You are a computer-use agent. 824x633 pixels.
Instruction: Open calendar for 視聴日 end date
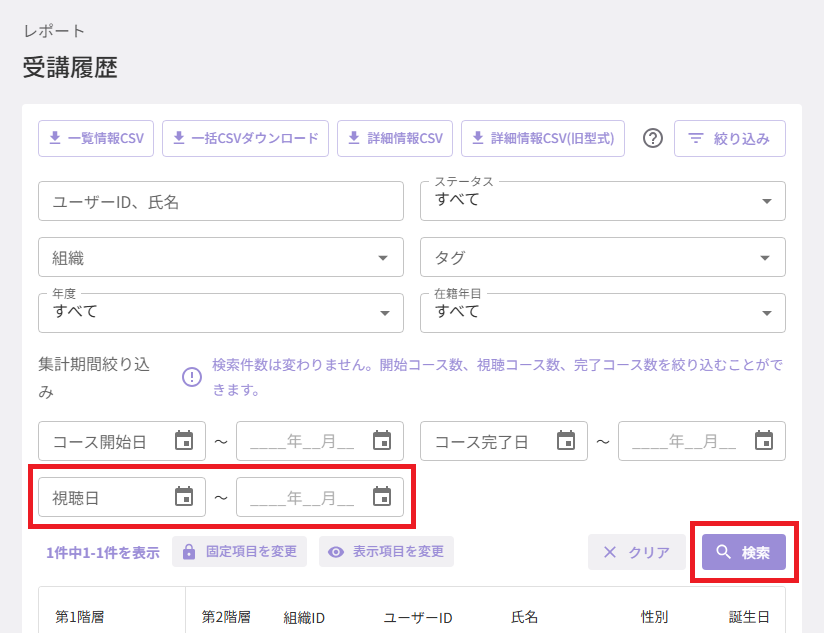[x=382, y=496]
